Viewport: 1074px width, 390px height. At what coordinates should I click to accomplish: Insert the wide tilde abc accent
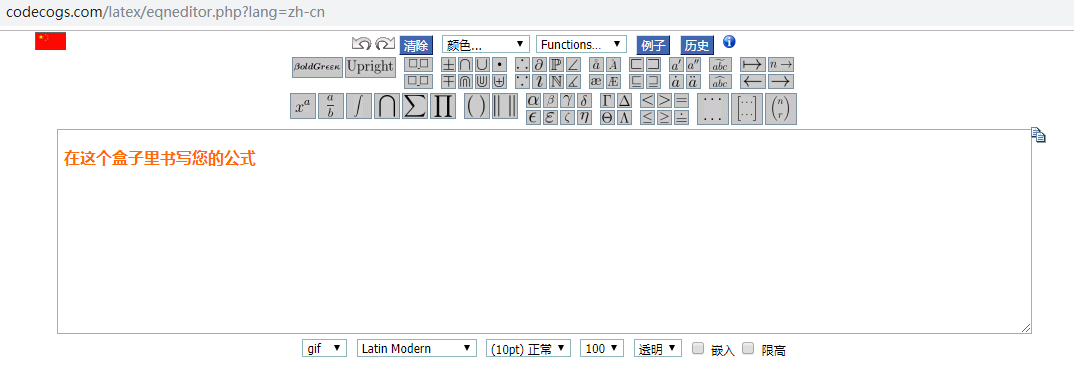point(720,64)
